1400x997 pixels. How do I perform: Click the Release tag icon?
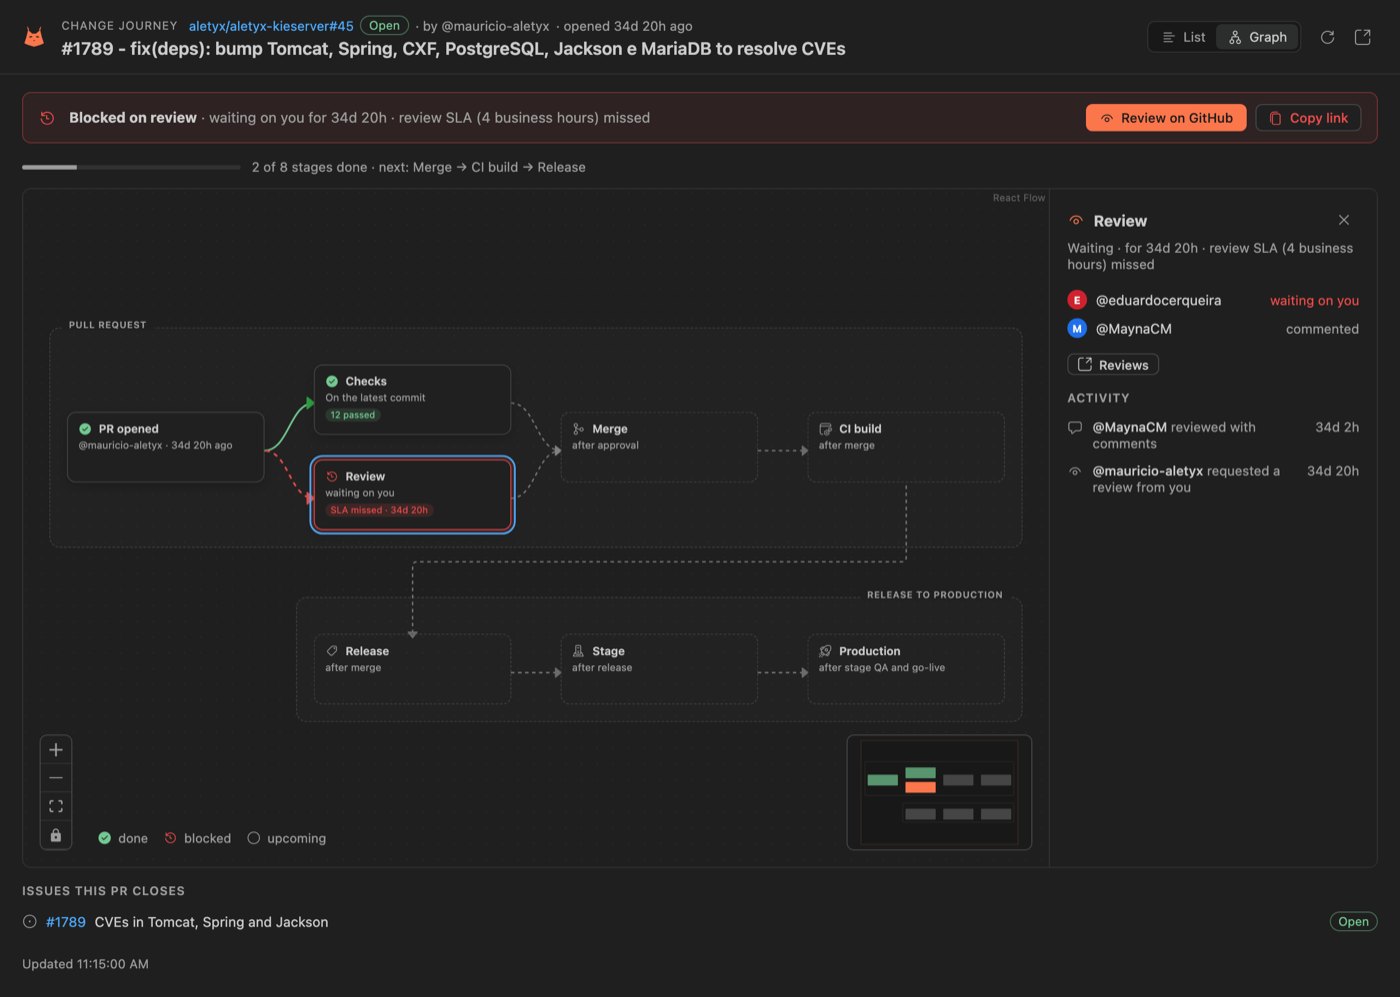coord(332,651)
